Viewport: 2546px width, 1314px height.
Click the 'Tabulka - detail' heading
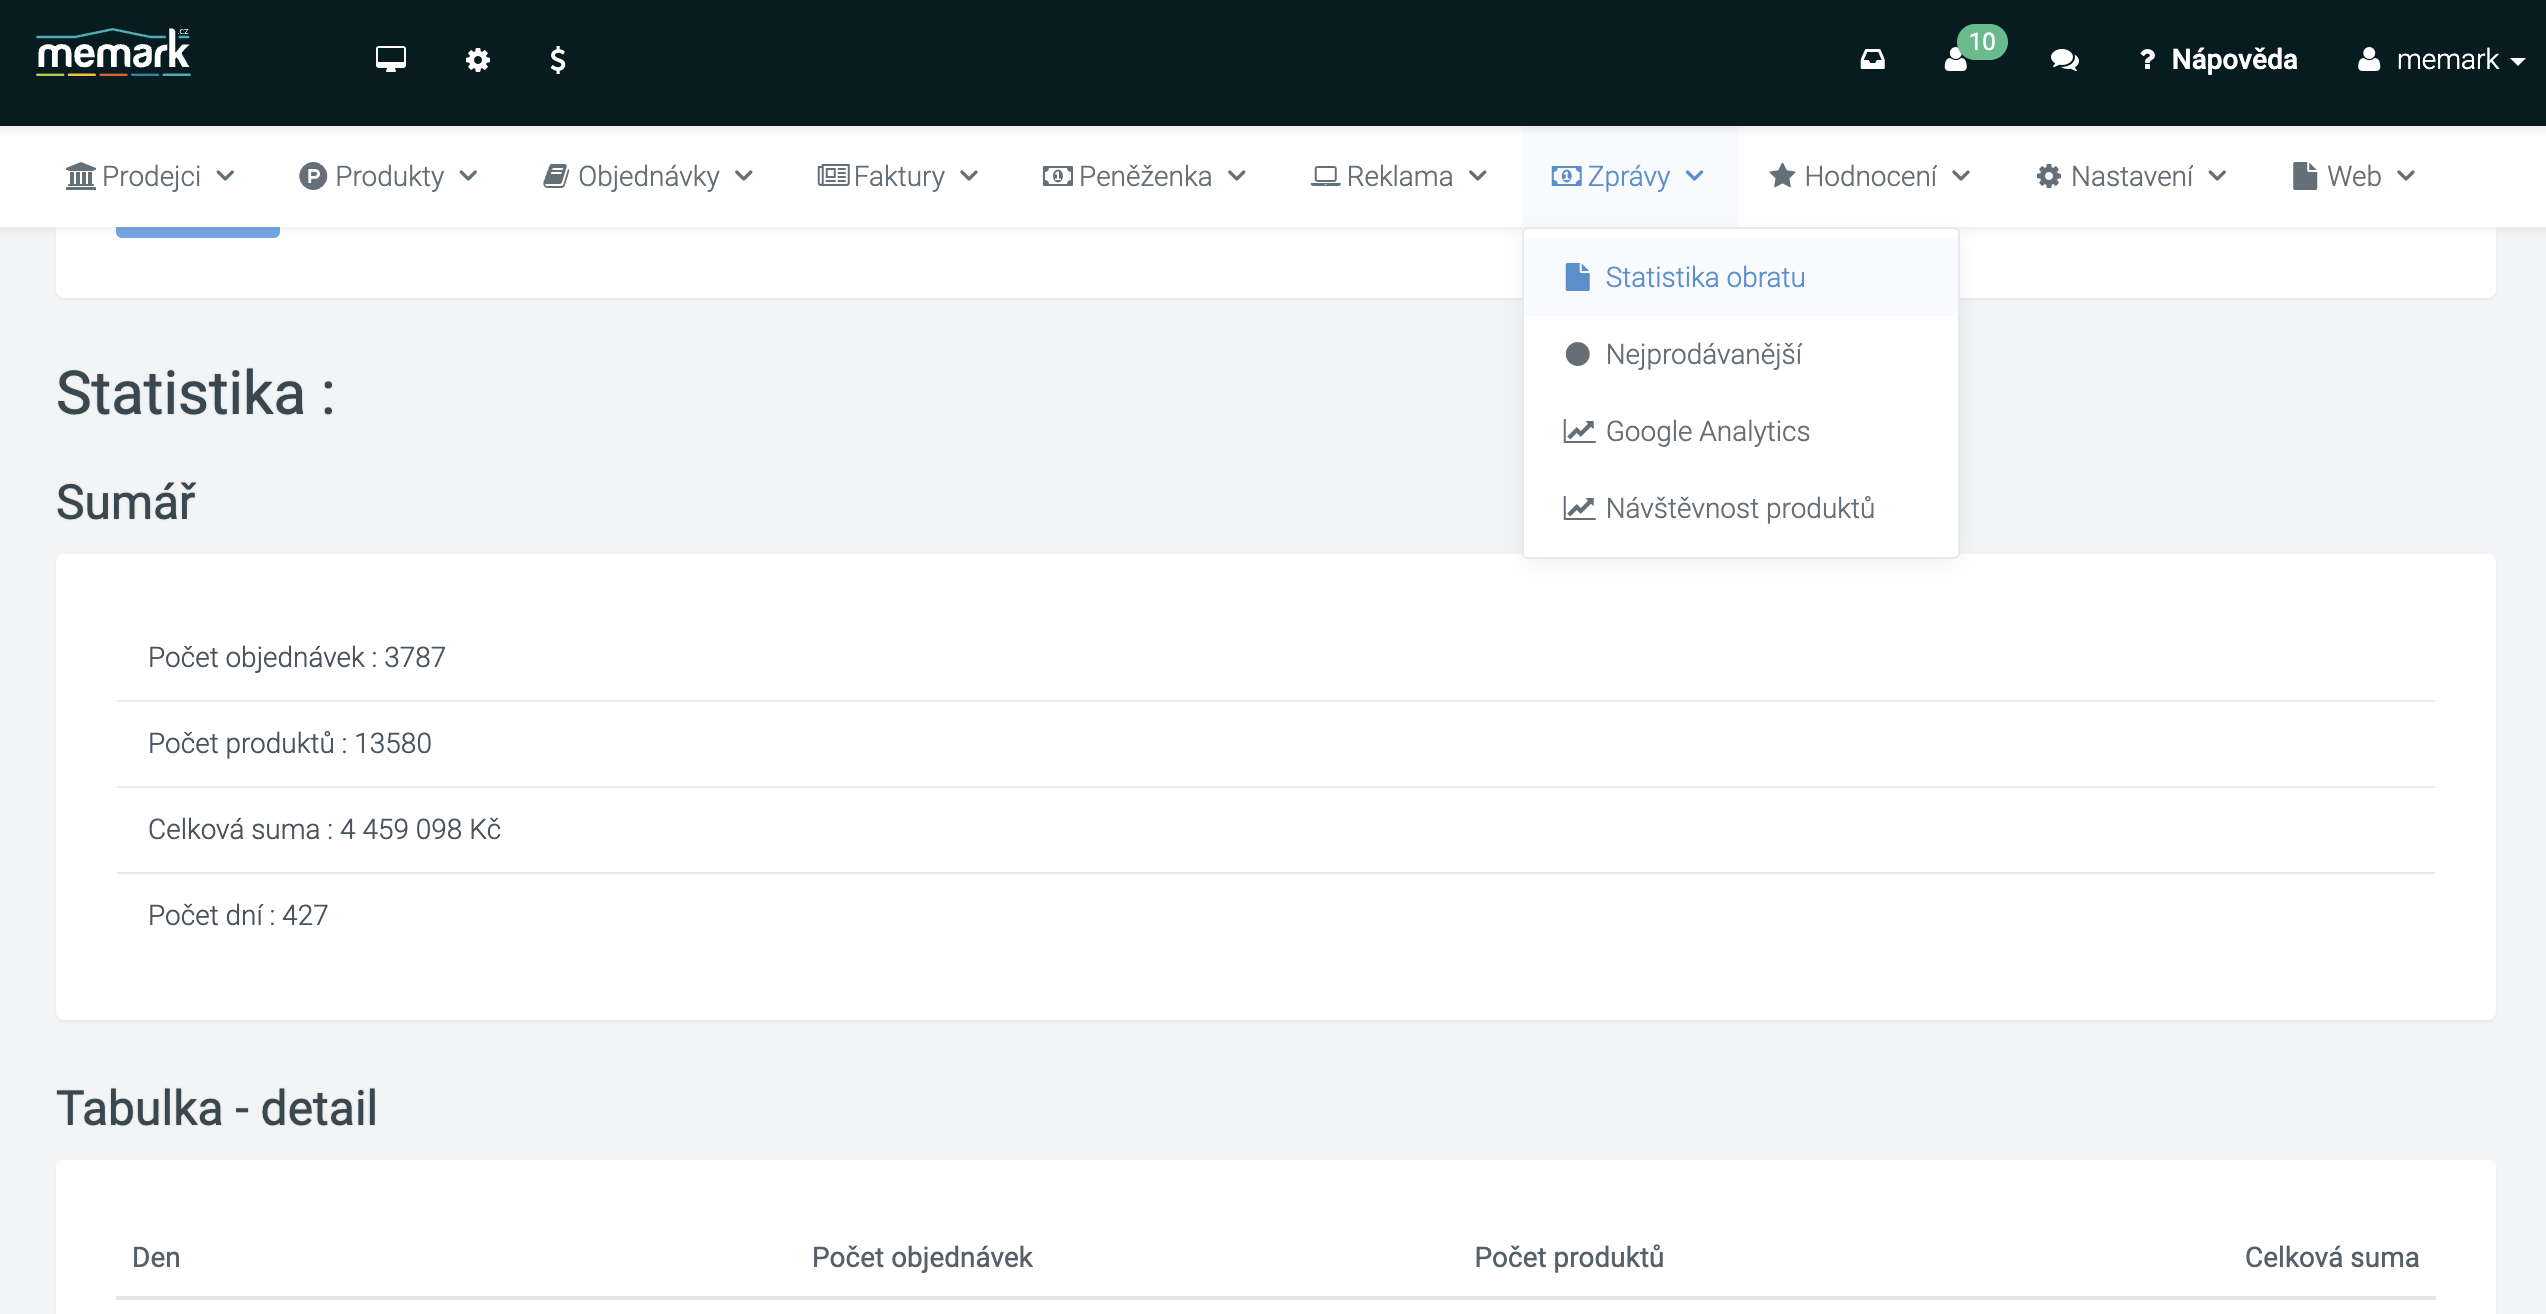pos(217,1108)
